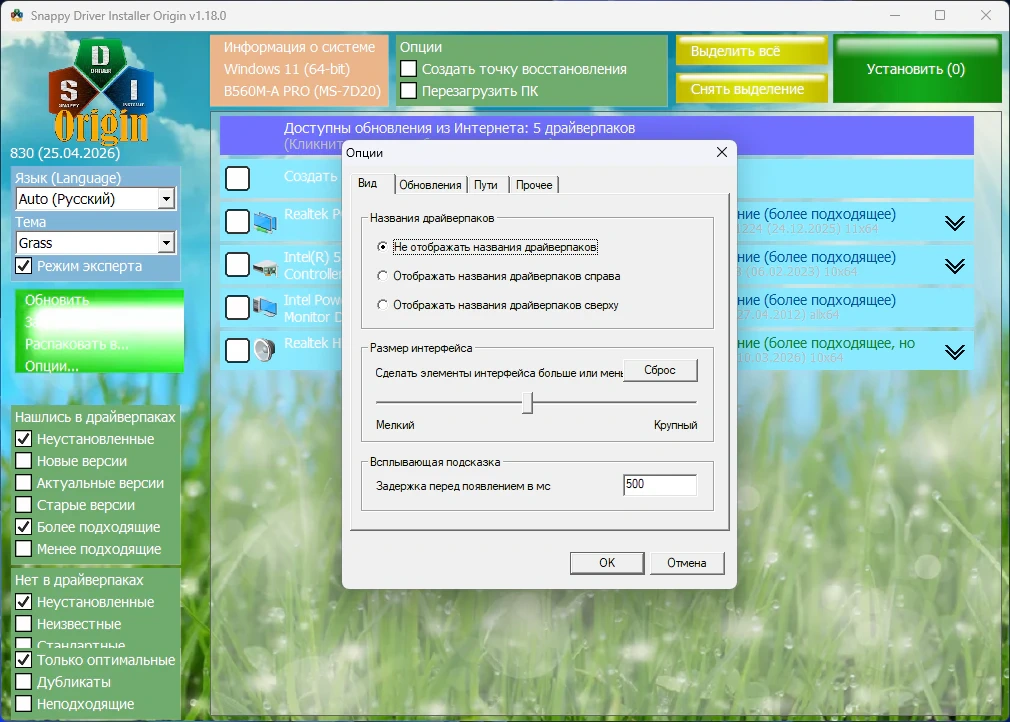
Task: Click the app icon in title bar
Action: [17, 15]
